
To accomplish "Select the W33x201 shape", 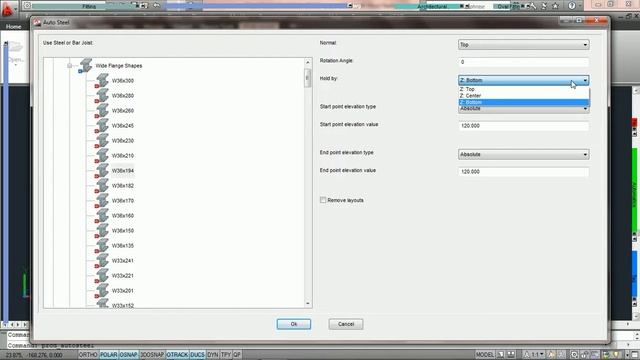I will (x=123, y=291).
